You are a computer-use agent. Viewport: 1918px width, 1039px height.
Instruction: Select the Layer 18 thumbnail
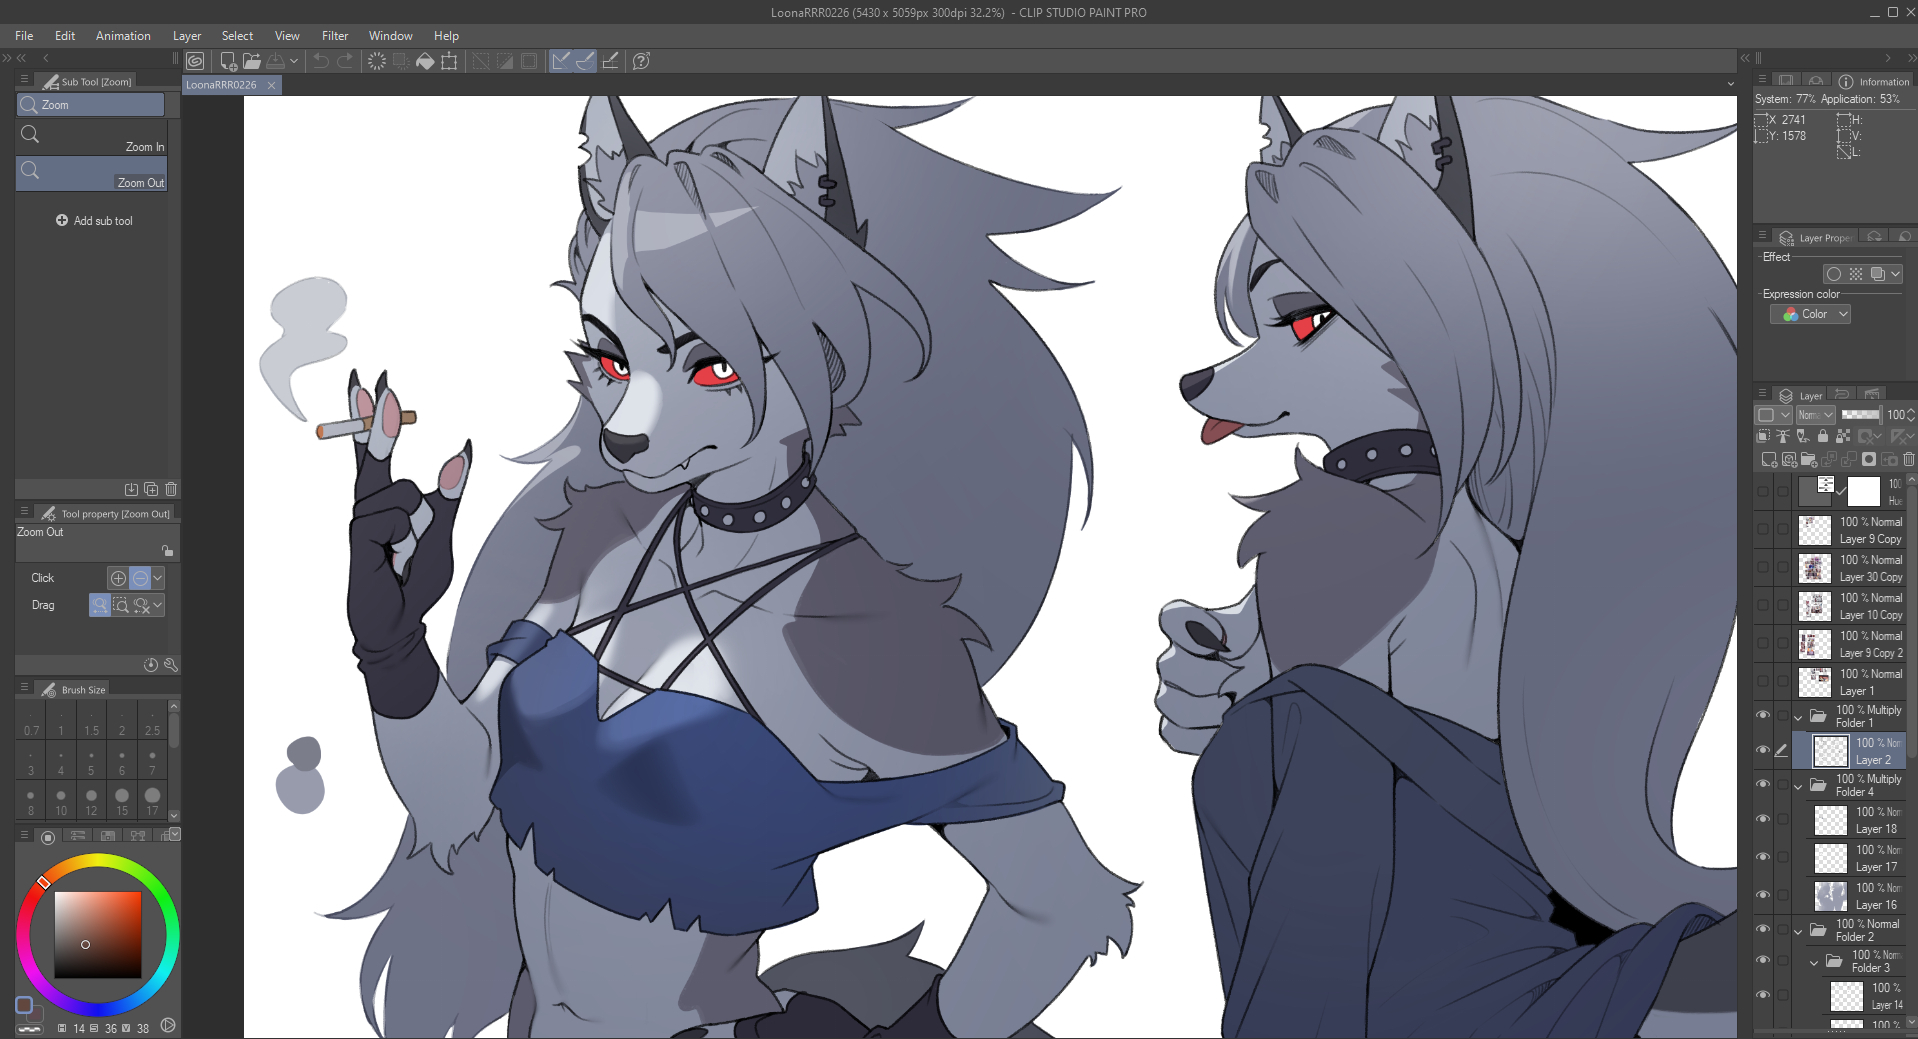1830,820
